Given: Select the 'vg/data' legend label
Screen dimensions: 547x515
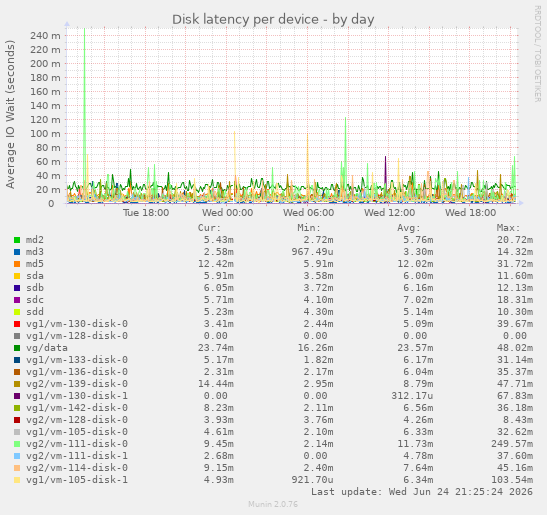Looking at the screenshot, I should 47,348.
